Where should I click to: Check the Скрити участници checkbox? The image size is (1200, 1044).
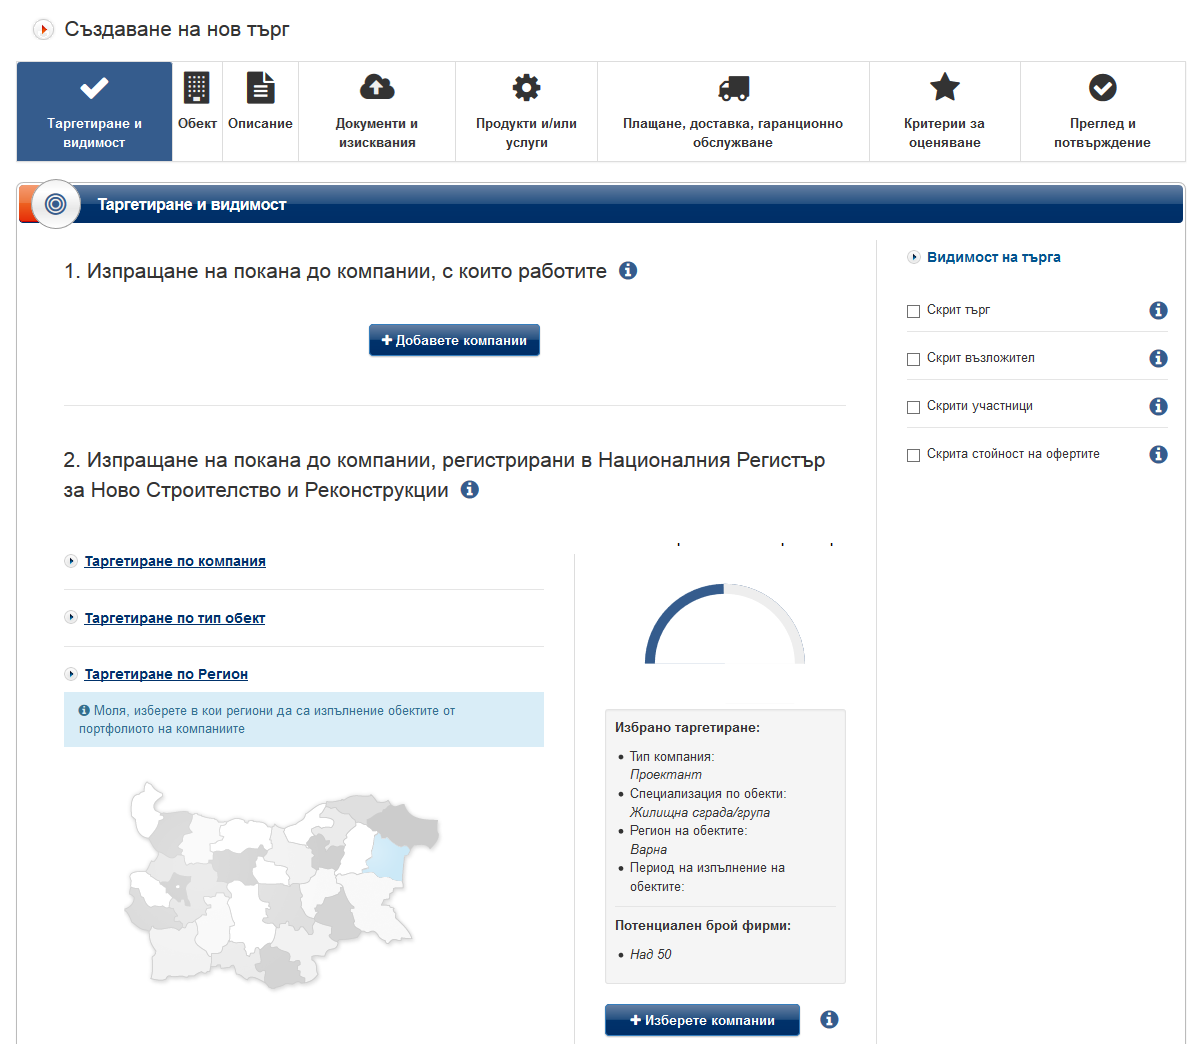(913, 407)
